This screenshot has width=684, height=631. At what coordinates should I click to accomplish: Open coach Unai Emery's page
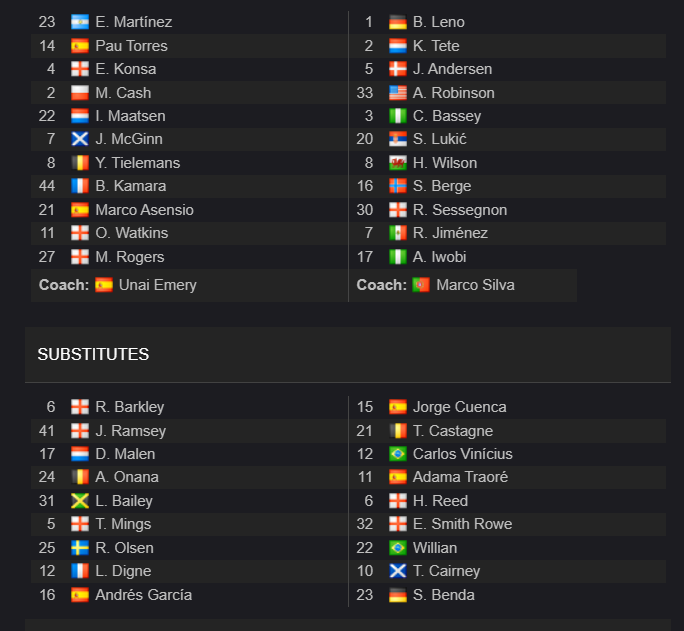pyautogui.click(x=158, y=285)
